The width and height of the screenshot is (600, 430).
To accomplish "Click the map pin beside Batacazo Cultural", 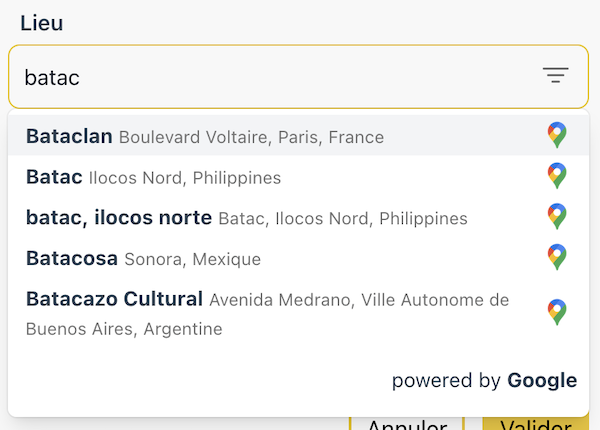I will click(x=557, y=312).
